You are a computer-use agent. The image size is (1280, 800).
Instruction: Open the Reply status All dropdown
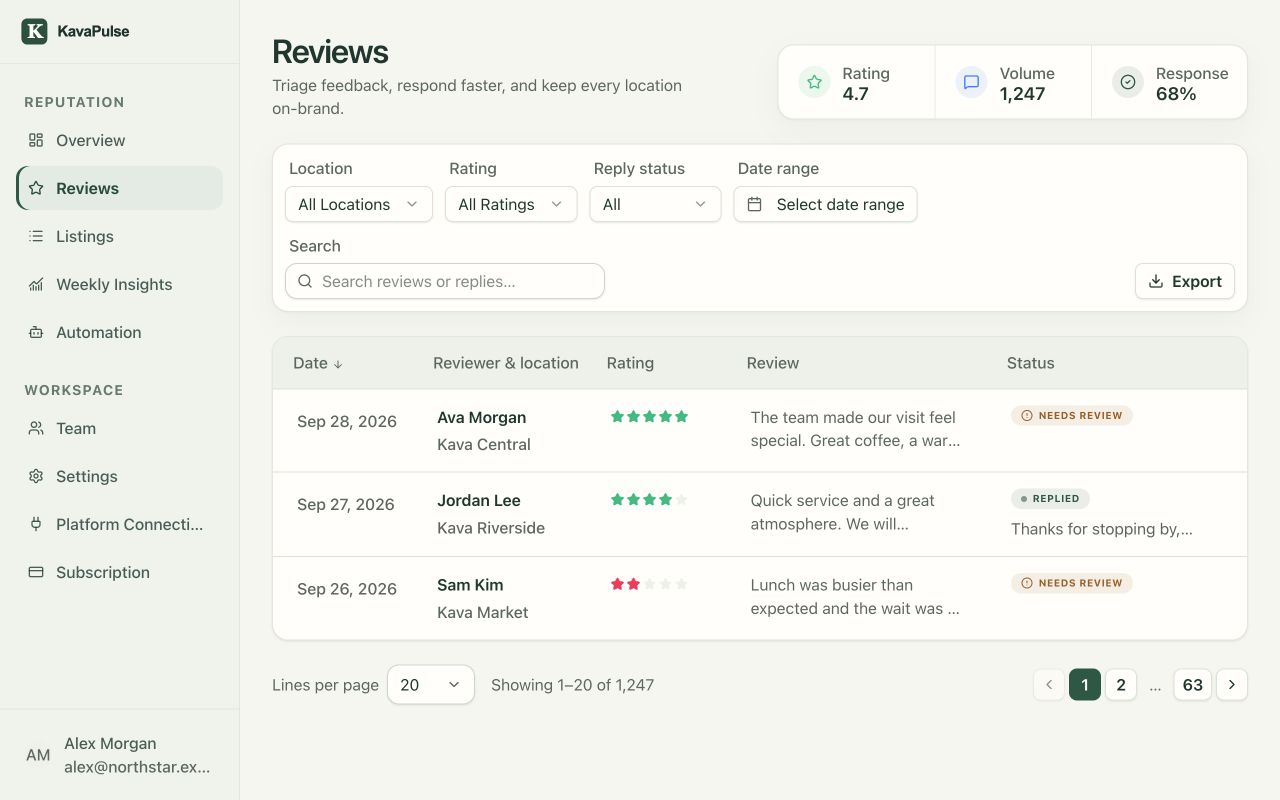point(655,204)
